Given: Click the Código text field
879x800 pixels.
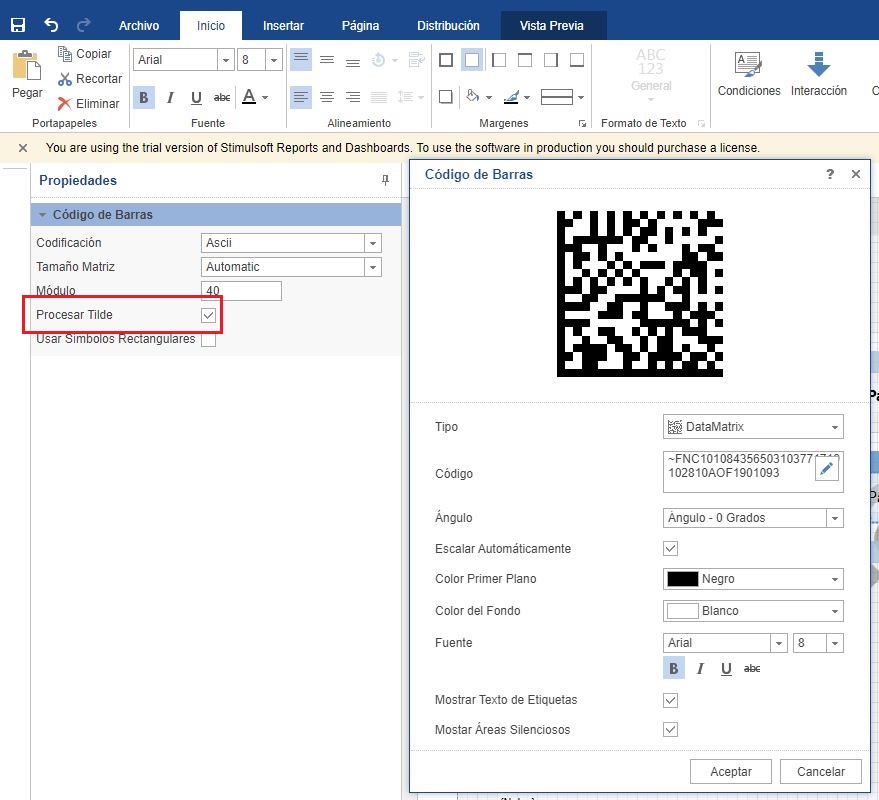Looking at the screenshot, I should point(753,472).
